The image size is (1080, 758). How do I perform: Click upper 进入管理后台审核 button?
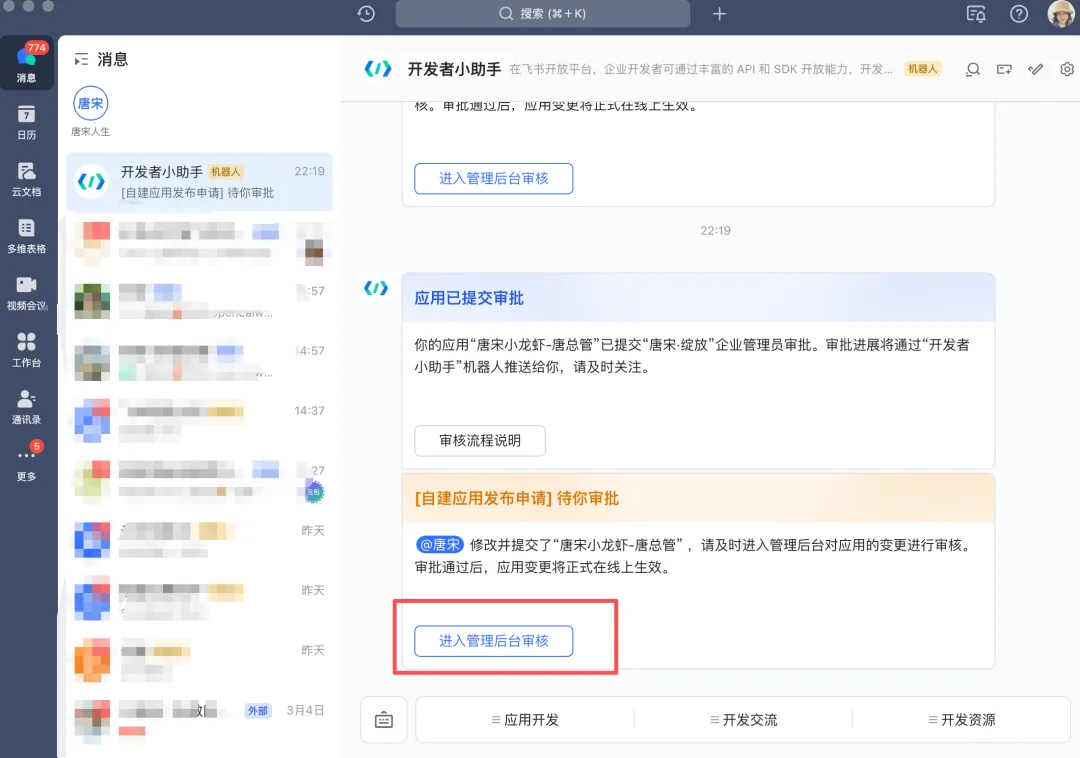(493, 178)
